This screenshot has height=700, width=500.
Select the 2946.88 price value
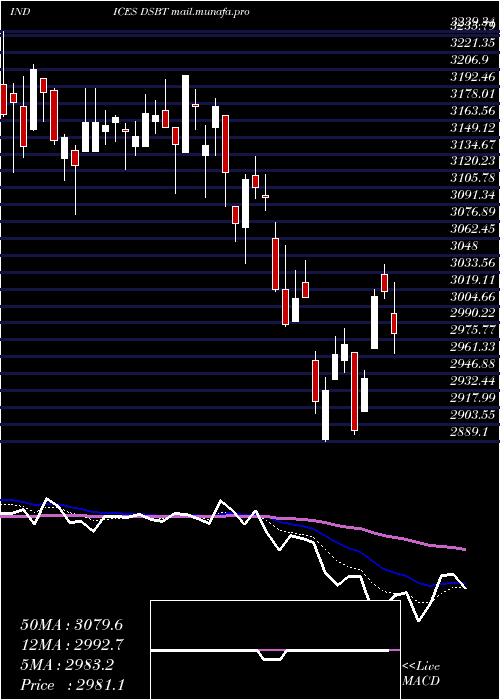tap(473, 364)
